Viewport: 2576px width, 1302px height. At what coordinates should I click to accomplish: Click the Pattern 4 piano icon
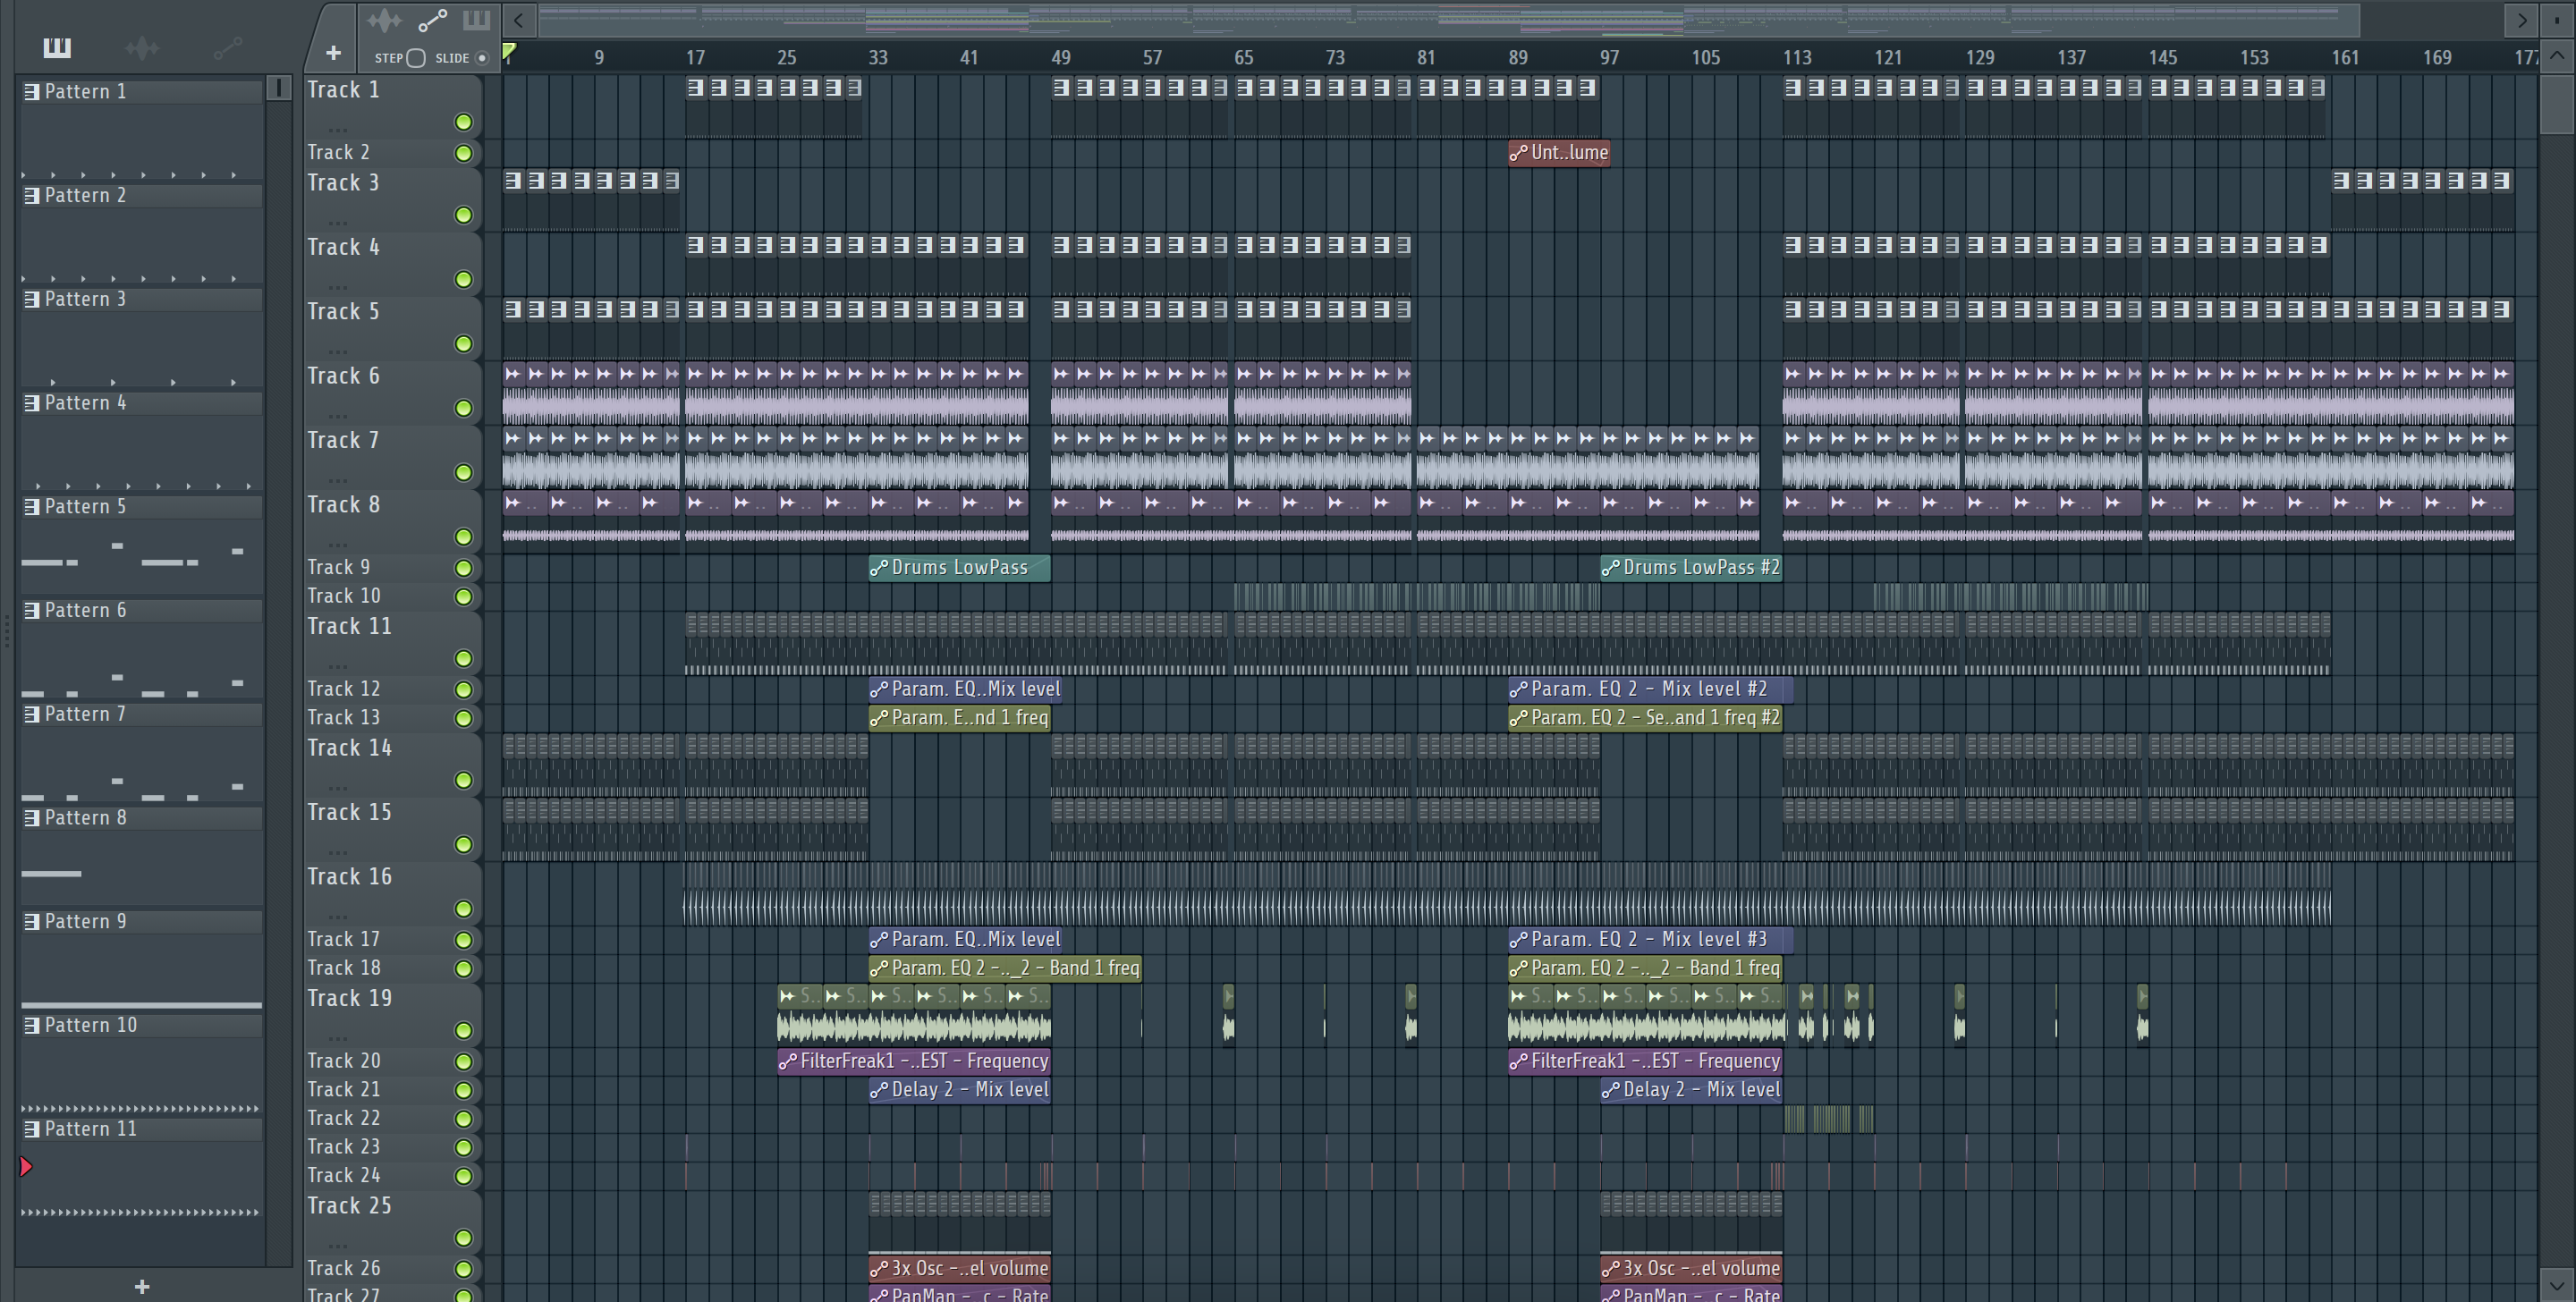(32, 403)
